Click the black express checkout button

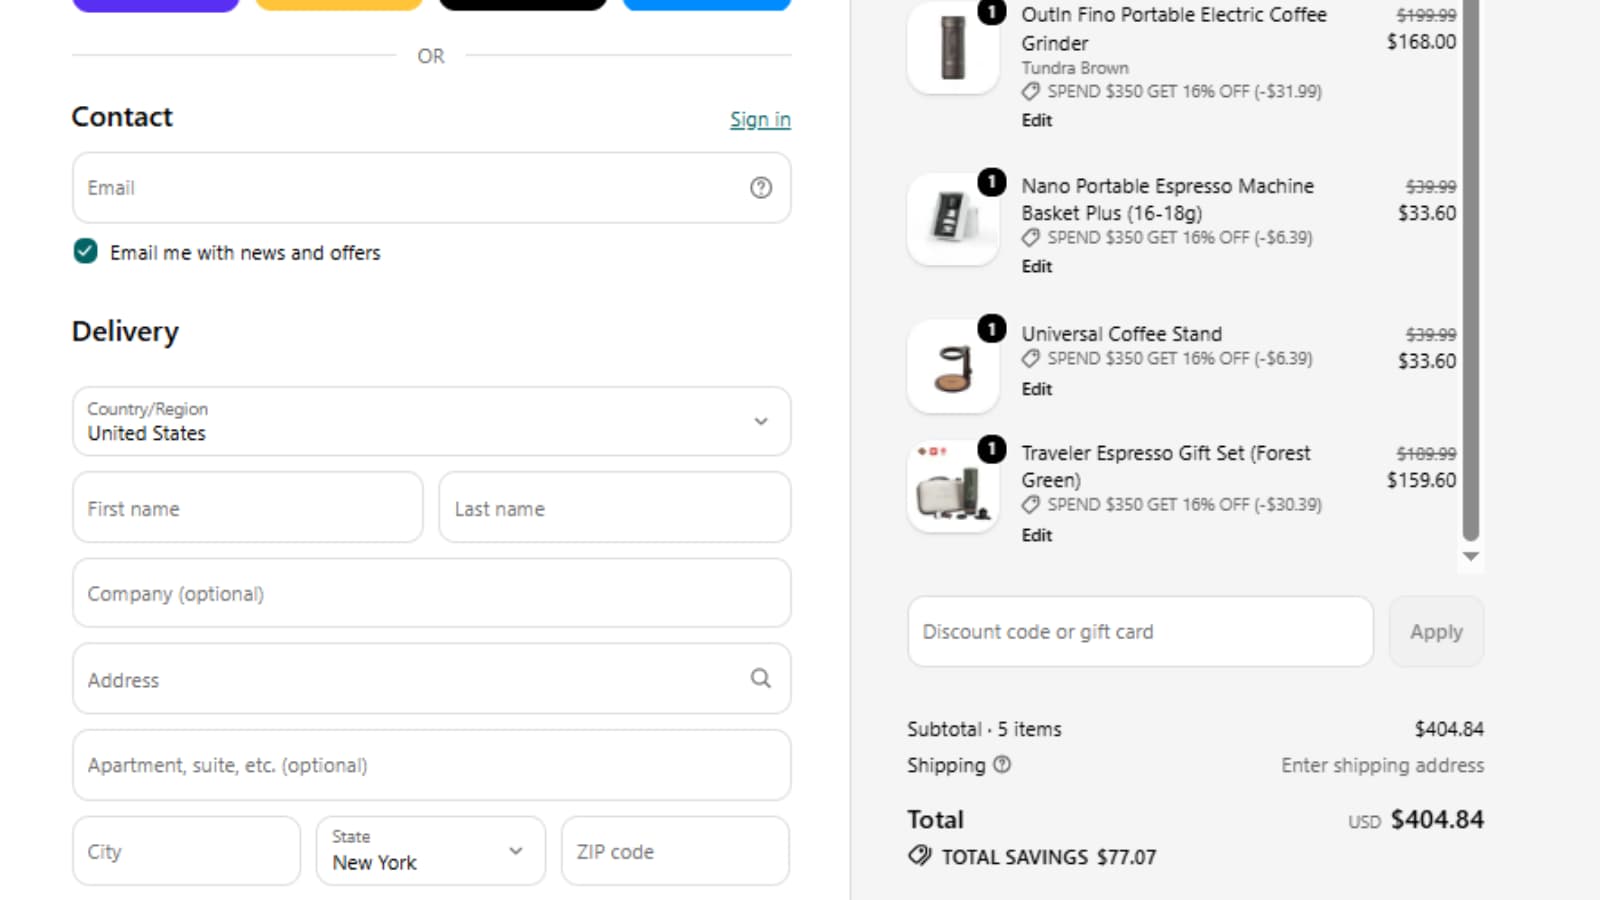pos(523,5)
